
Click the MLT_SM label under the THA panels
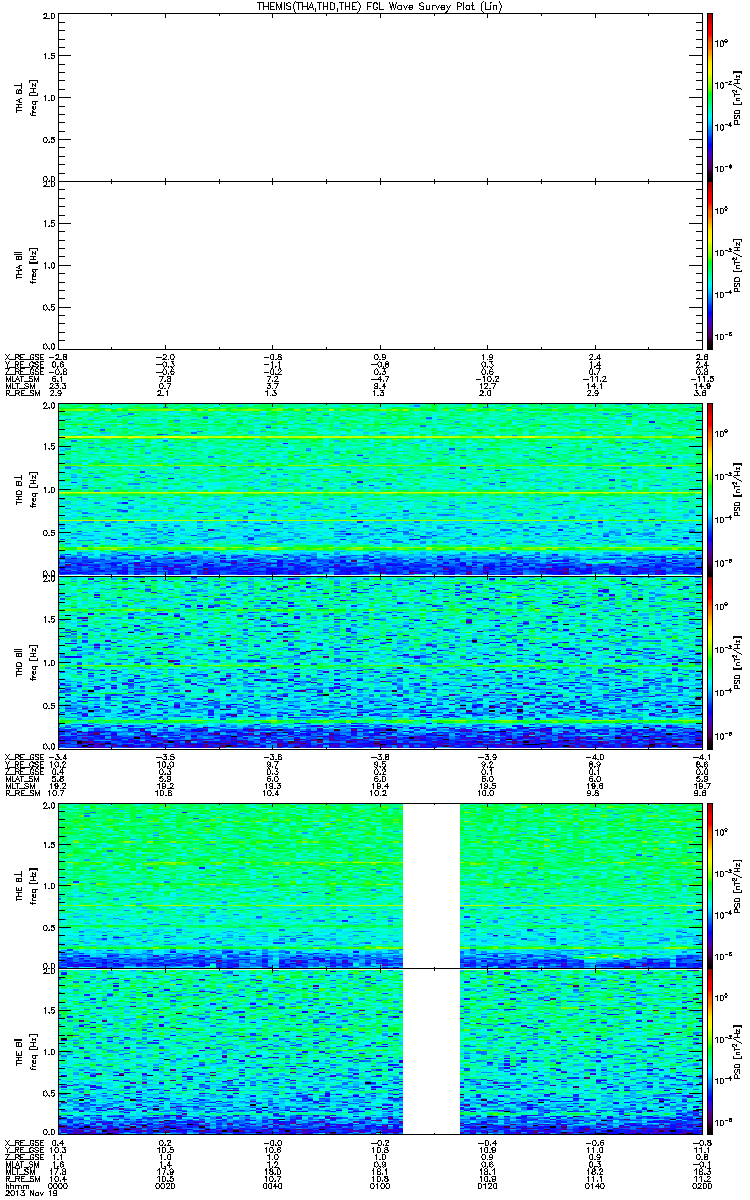21,386
